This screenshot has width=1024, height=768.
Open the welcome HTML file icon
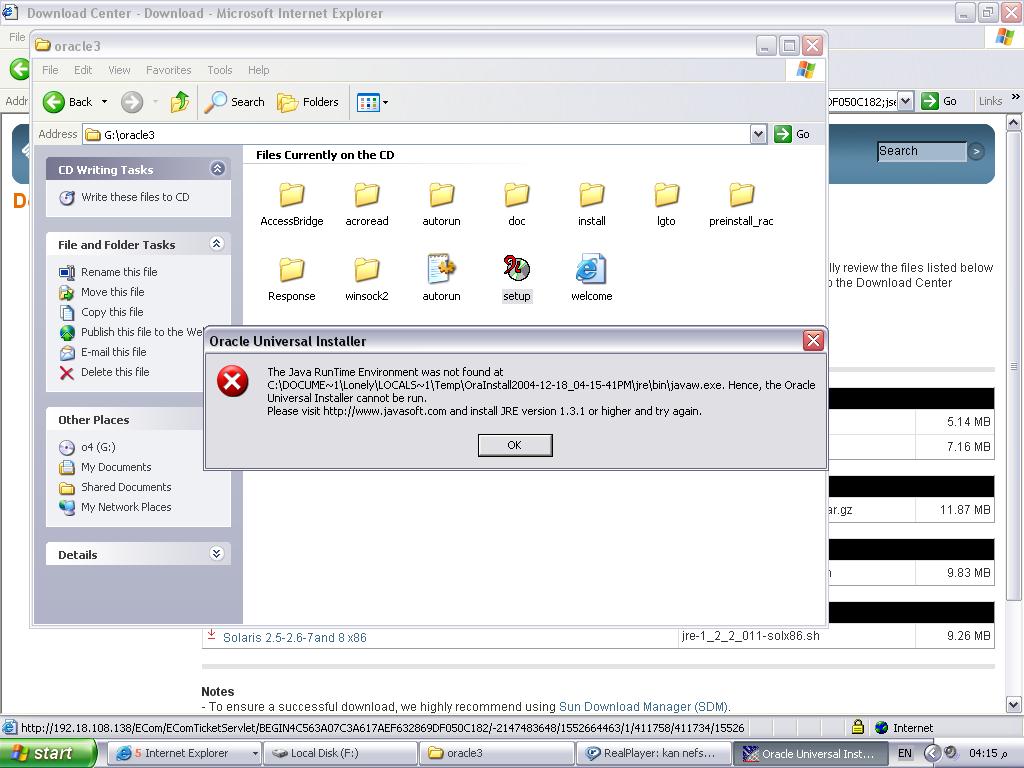(591, 271)
